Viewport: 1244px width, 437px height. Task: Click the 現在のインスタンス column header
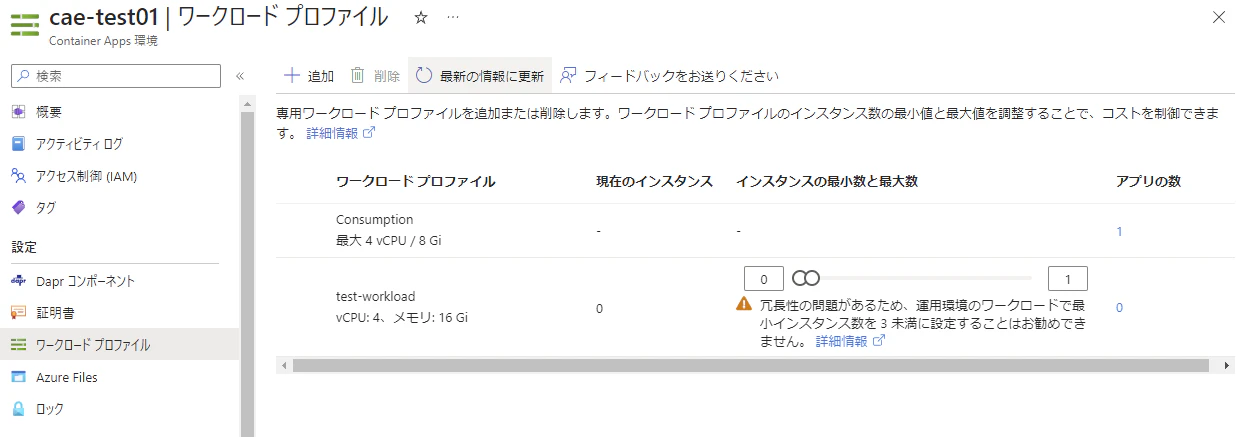coord(654,181)
